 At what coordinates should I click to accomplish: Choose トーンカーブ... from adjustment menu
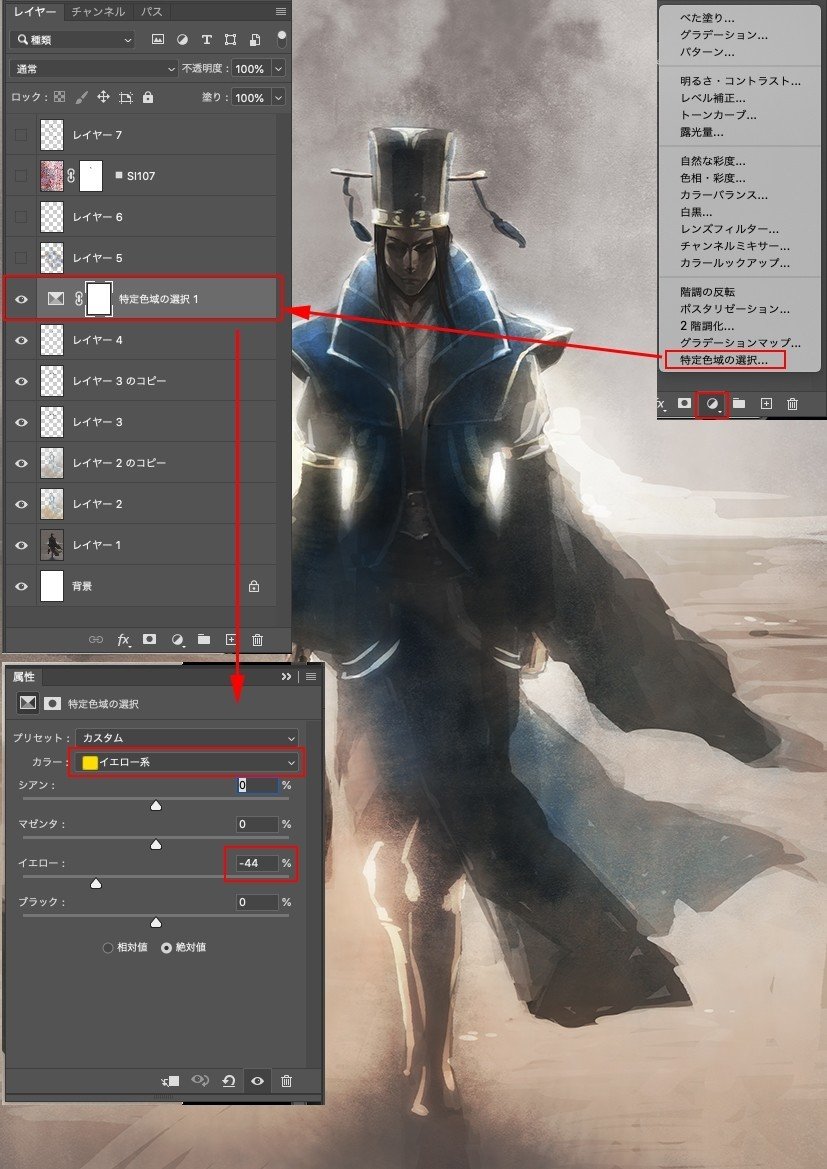tap(718, 115)
